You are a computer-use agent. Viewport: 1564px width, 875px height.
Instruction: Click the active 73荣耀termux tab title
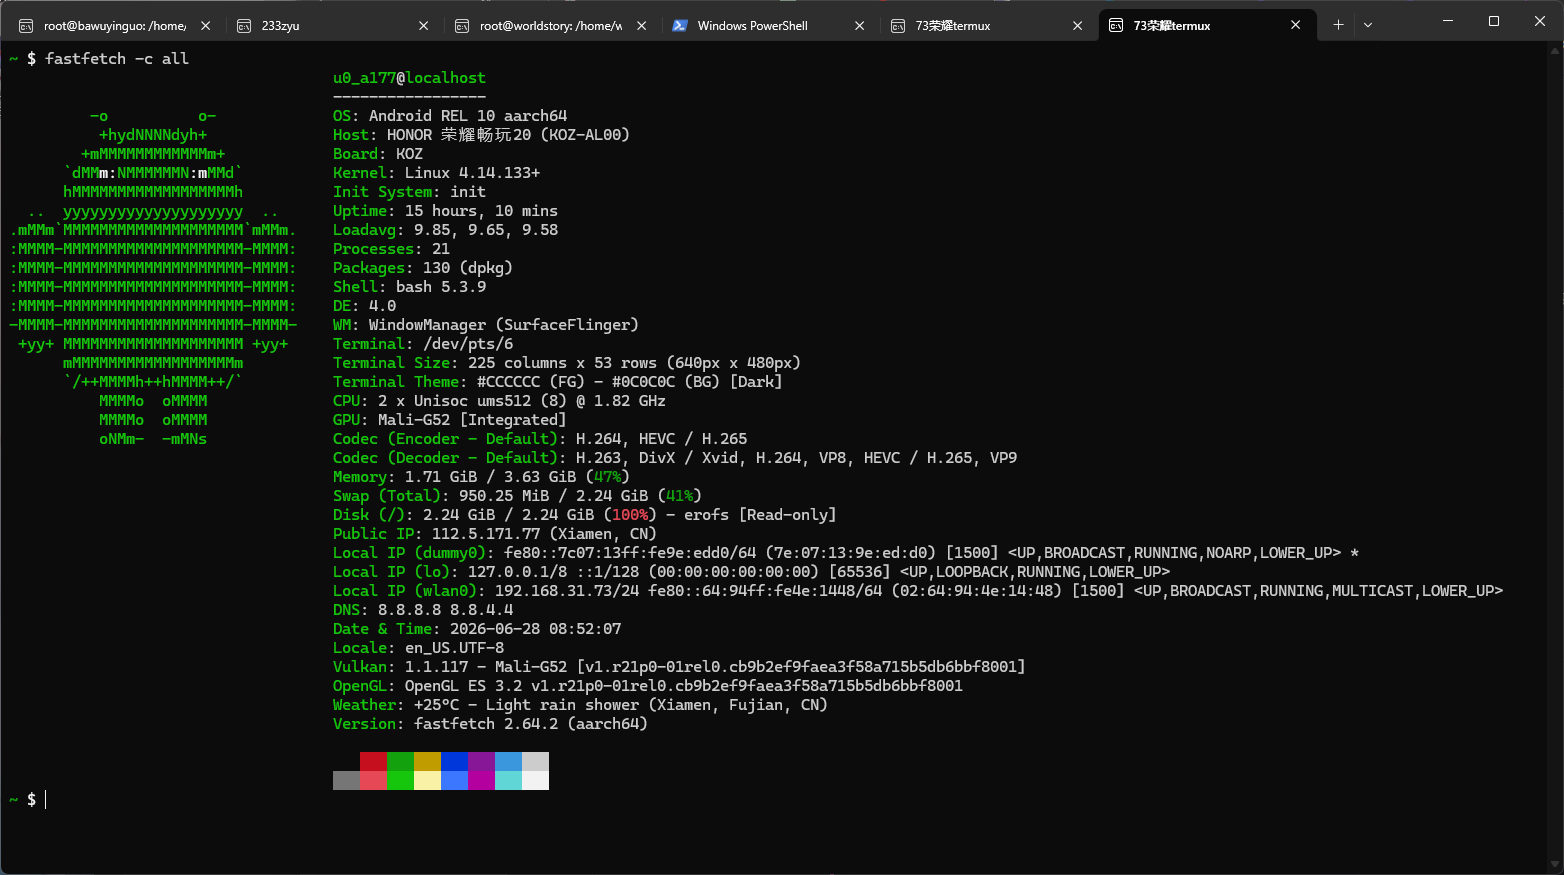tap(1171, 26)
